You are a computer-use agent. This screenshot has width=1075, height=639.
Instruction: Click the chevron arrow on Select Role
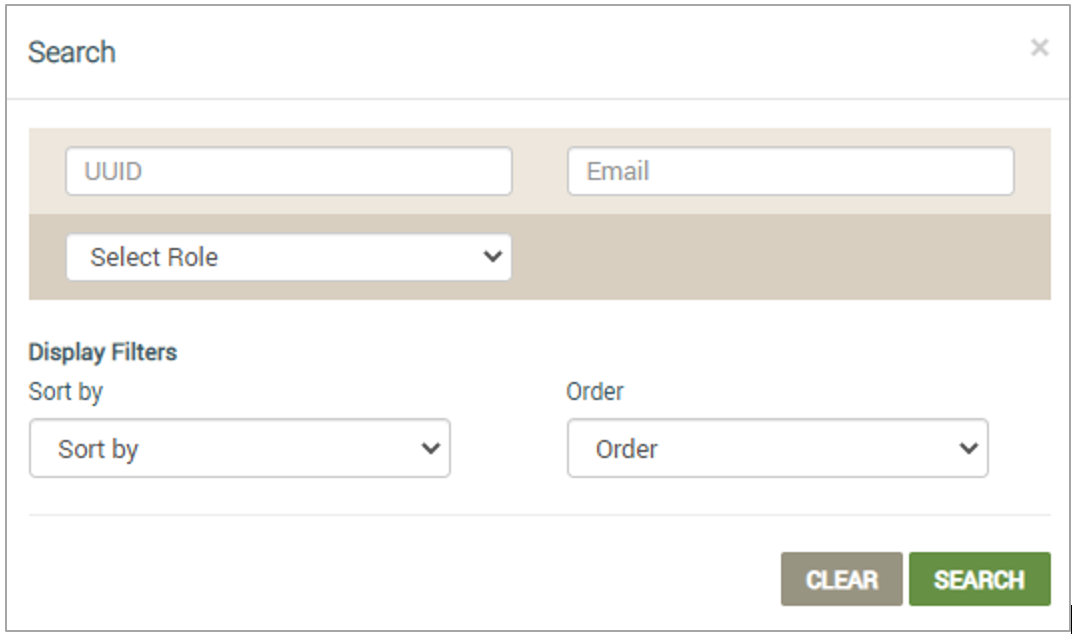[x=492, y=257]
